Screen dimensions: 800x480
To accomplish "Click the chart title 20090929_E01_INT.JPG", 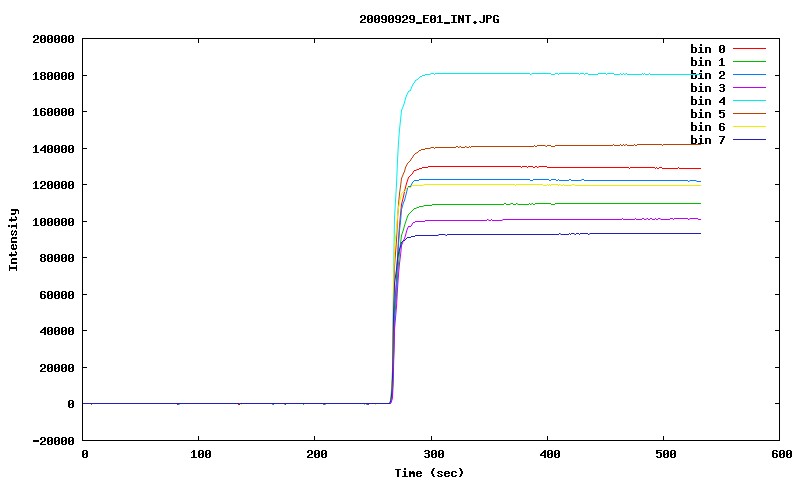I will 429,19.
